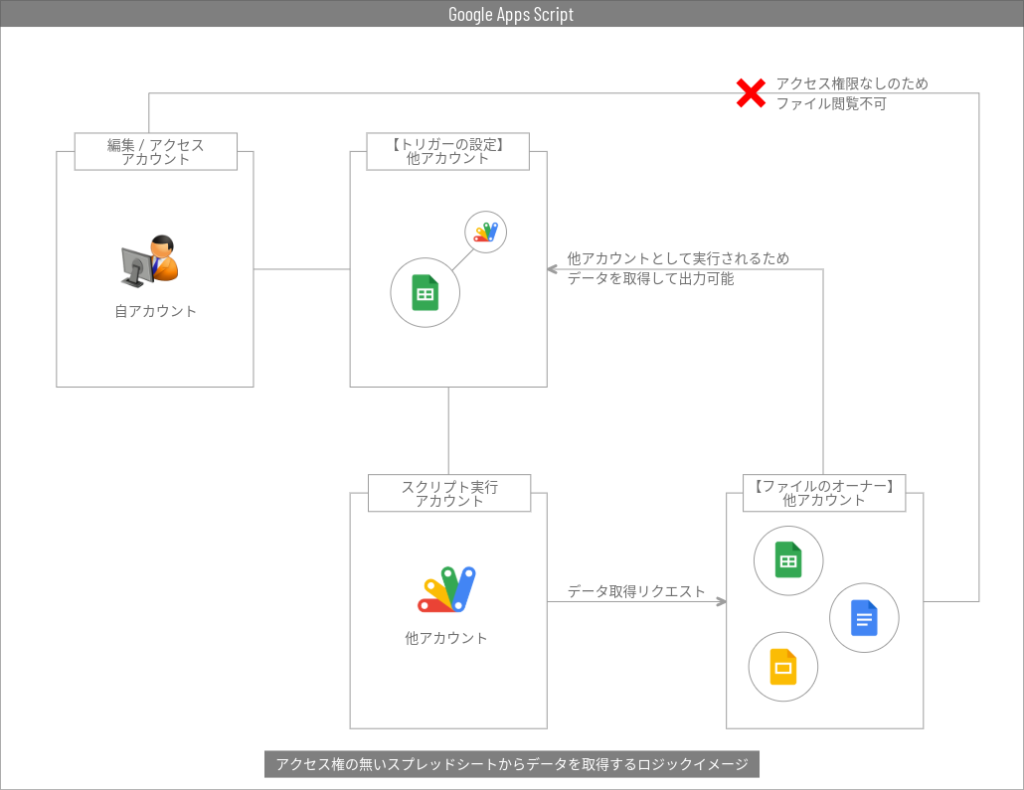The height and width of the screenshot is (790, 1024).
Task: Select the 編集 / アクセスアカウント label box
Action: click(x=155, y=151)
